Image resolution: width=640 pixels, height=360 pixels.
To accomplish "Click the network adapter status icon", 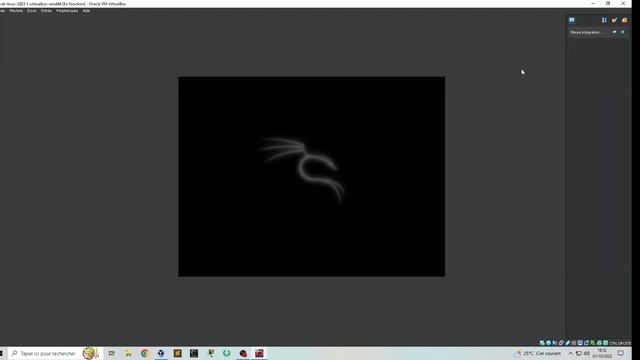I will [x=561, y=343].
